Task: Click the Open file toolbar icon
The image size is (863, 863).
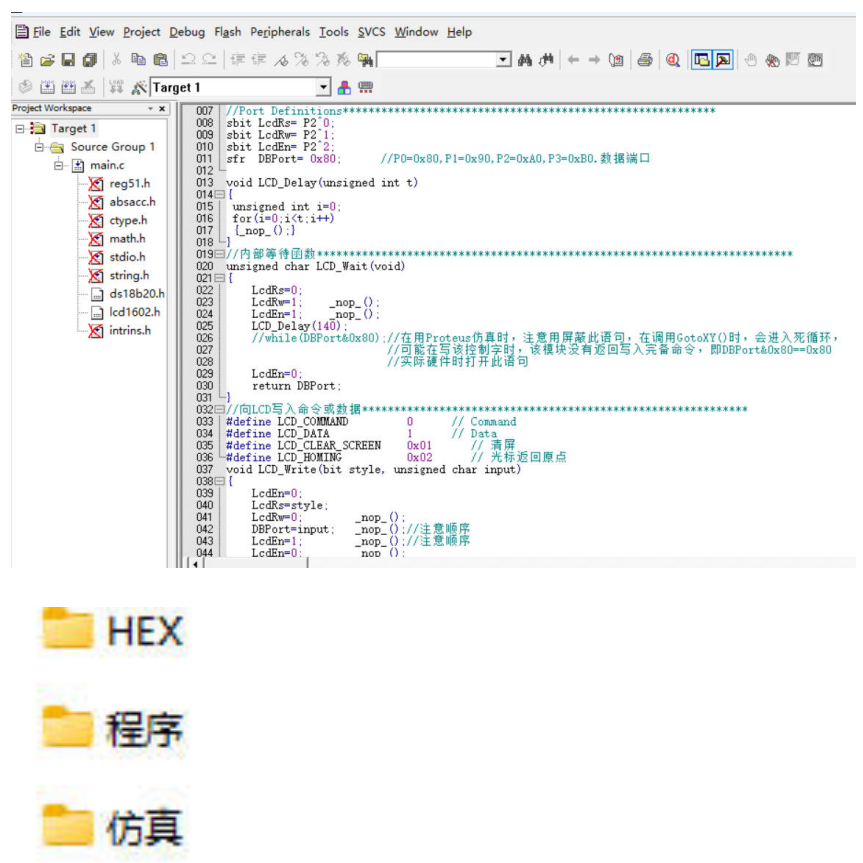Action: click(47, 61)
